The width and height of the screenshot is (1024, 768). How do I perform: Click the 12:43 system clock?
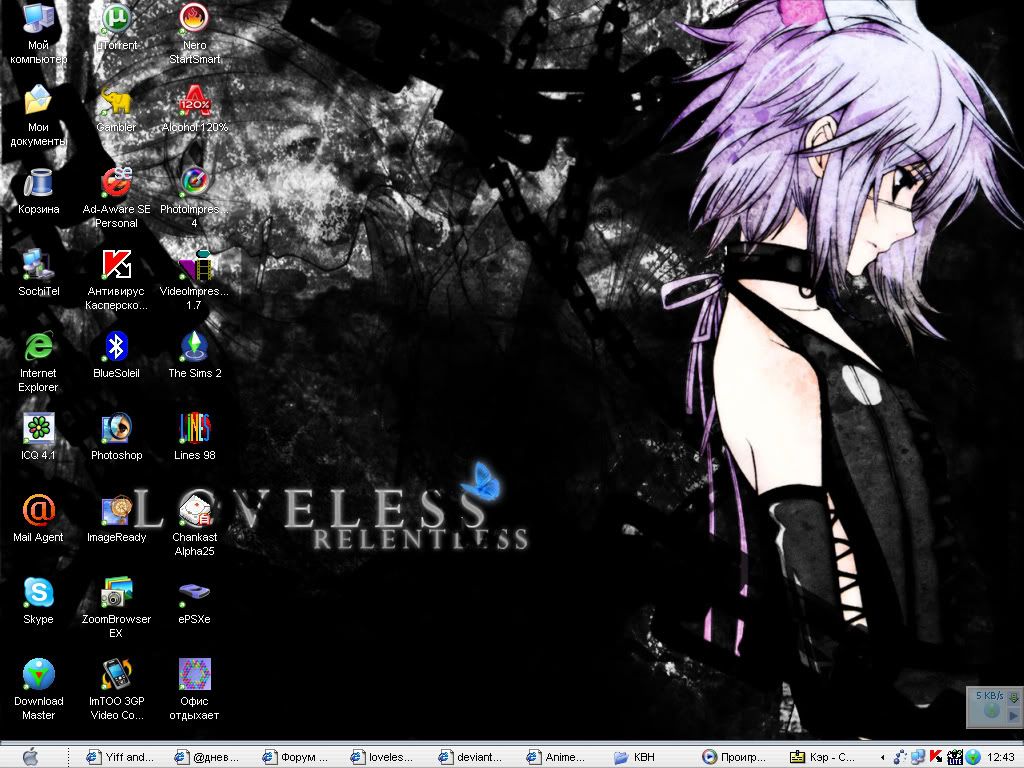1000,758
